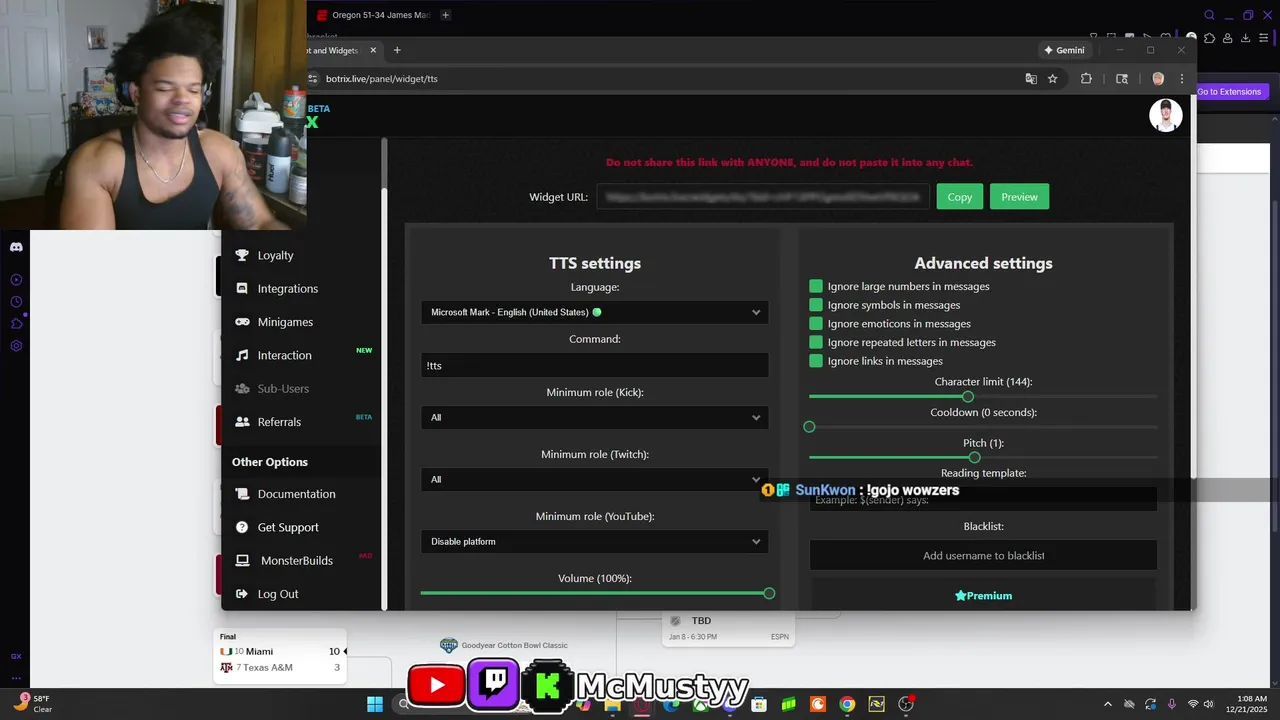Open Minimum role (Twitch) dropdown
The height and width of the screenshot is (720, 1280).
point(595,479)
